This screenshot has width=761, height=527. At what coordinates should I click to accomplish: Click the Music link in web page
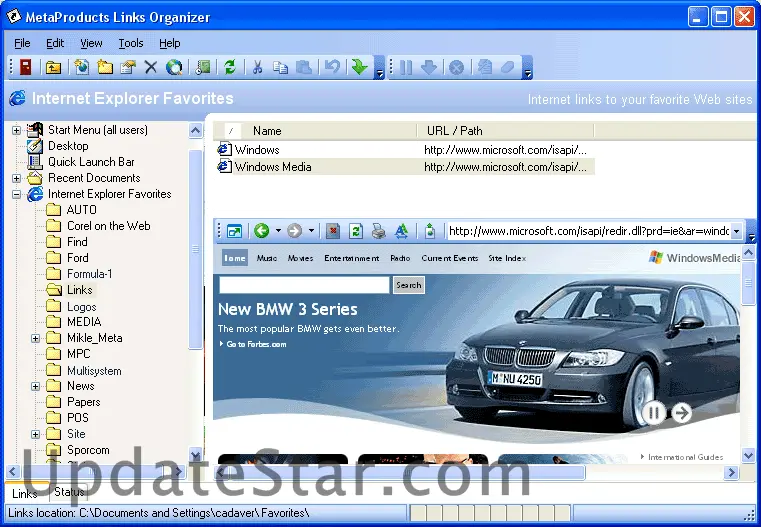pos(267,258)
